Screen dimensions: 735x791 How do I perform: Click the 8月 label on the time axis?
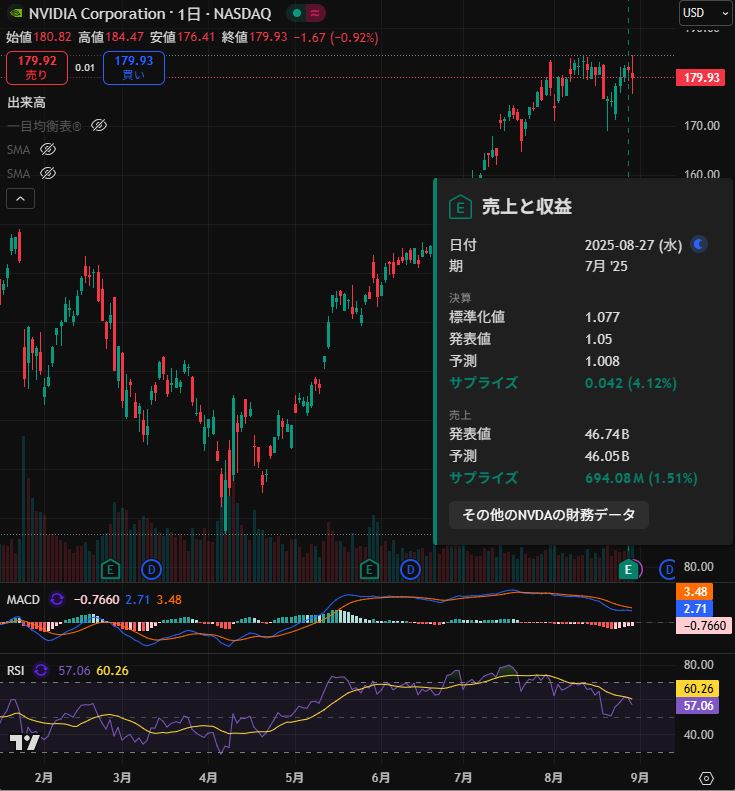tap(553, 777)
